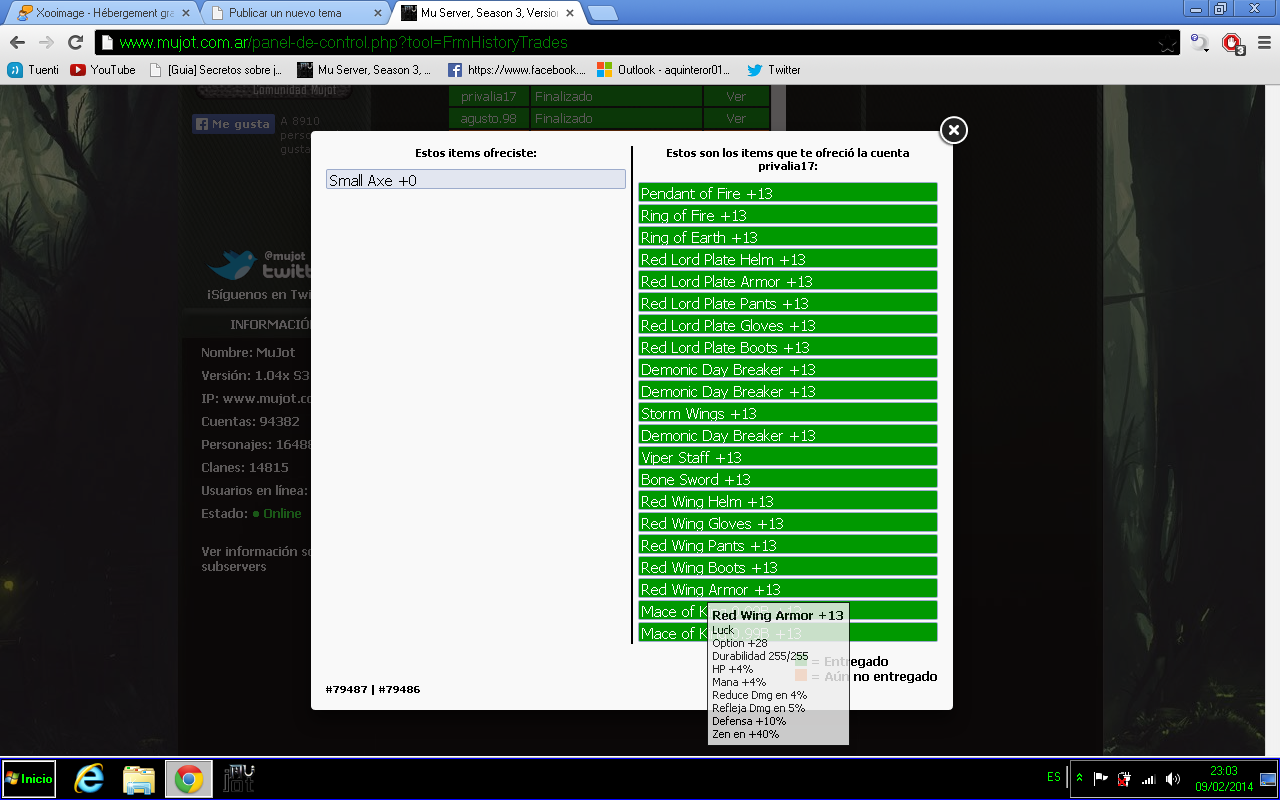This screenshot has width=1280, height=800.
Task: Open the YouTube bookmark
Action: pyautogui.click(x=103, y=70)
